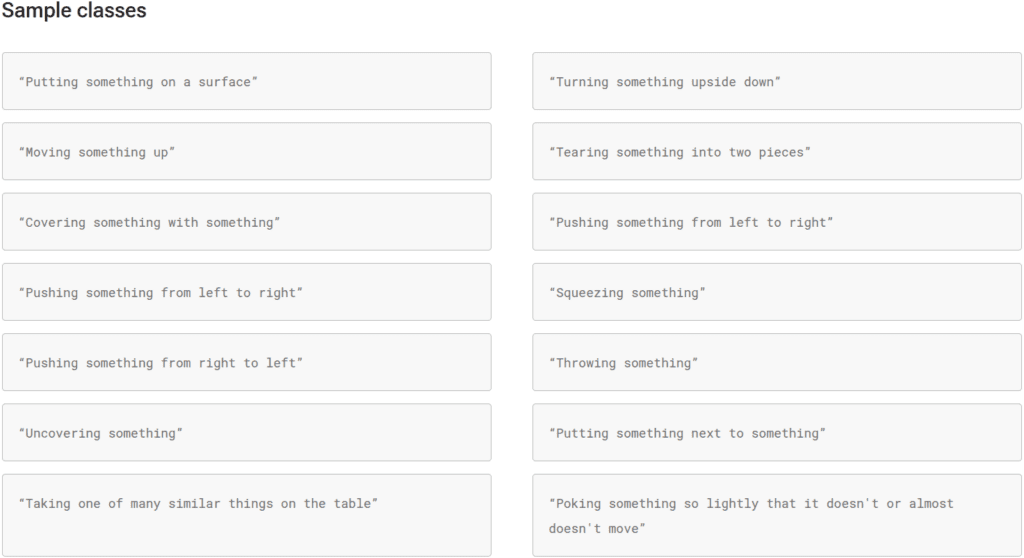Select the "Putting something on a surface" card

pos(246,81)
